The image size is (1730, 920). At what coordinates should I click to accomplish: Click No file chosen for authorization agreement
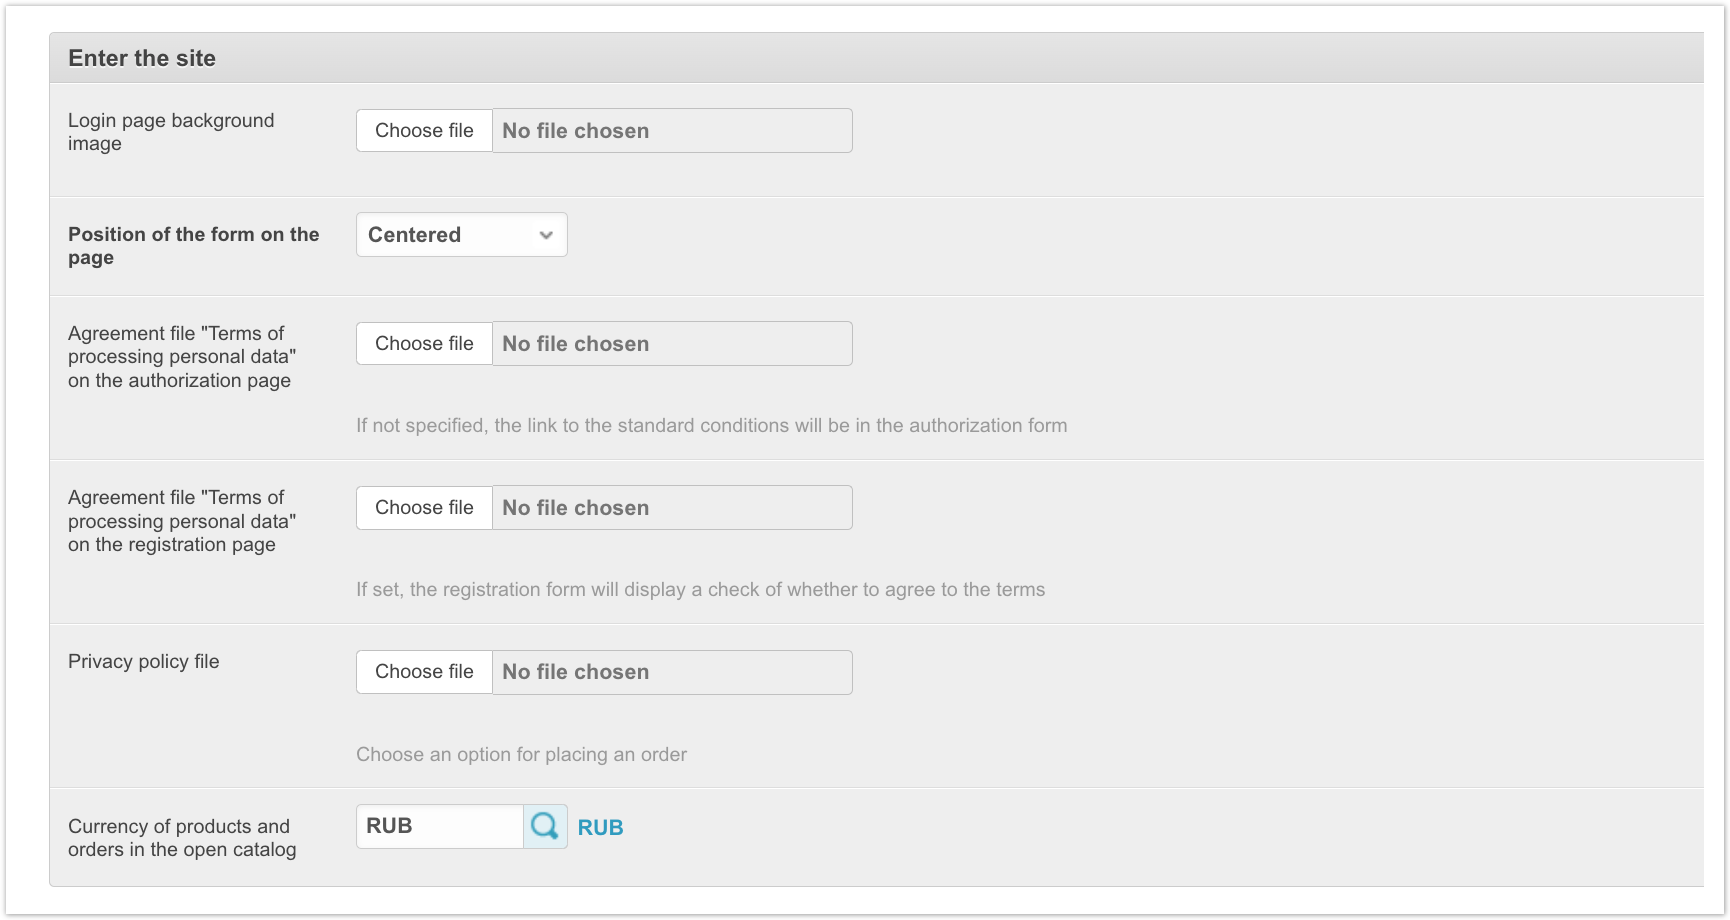coord(672,344)
